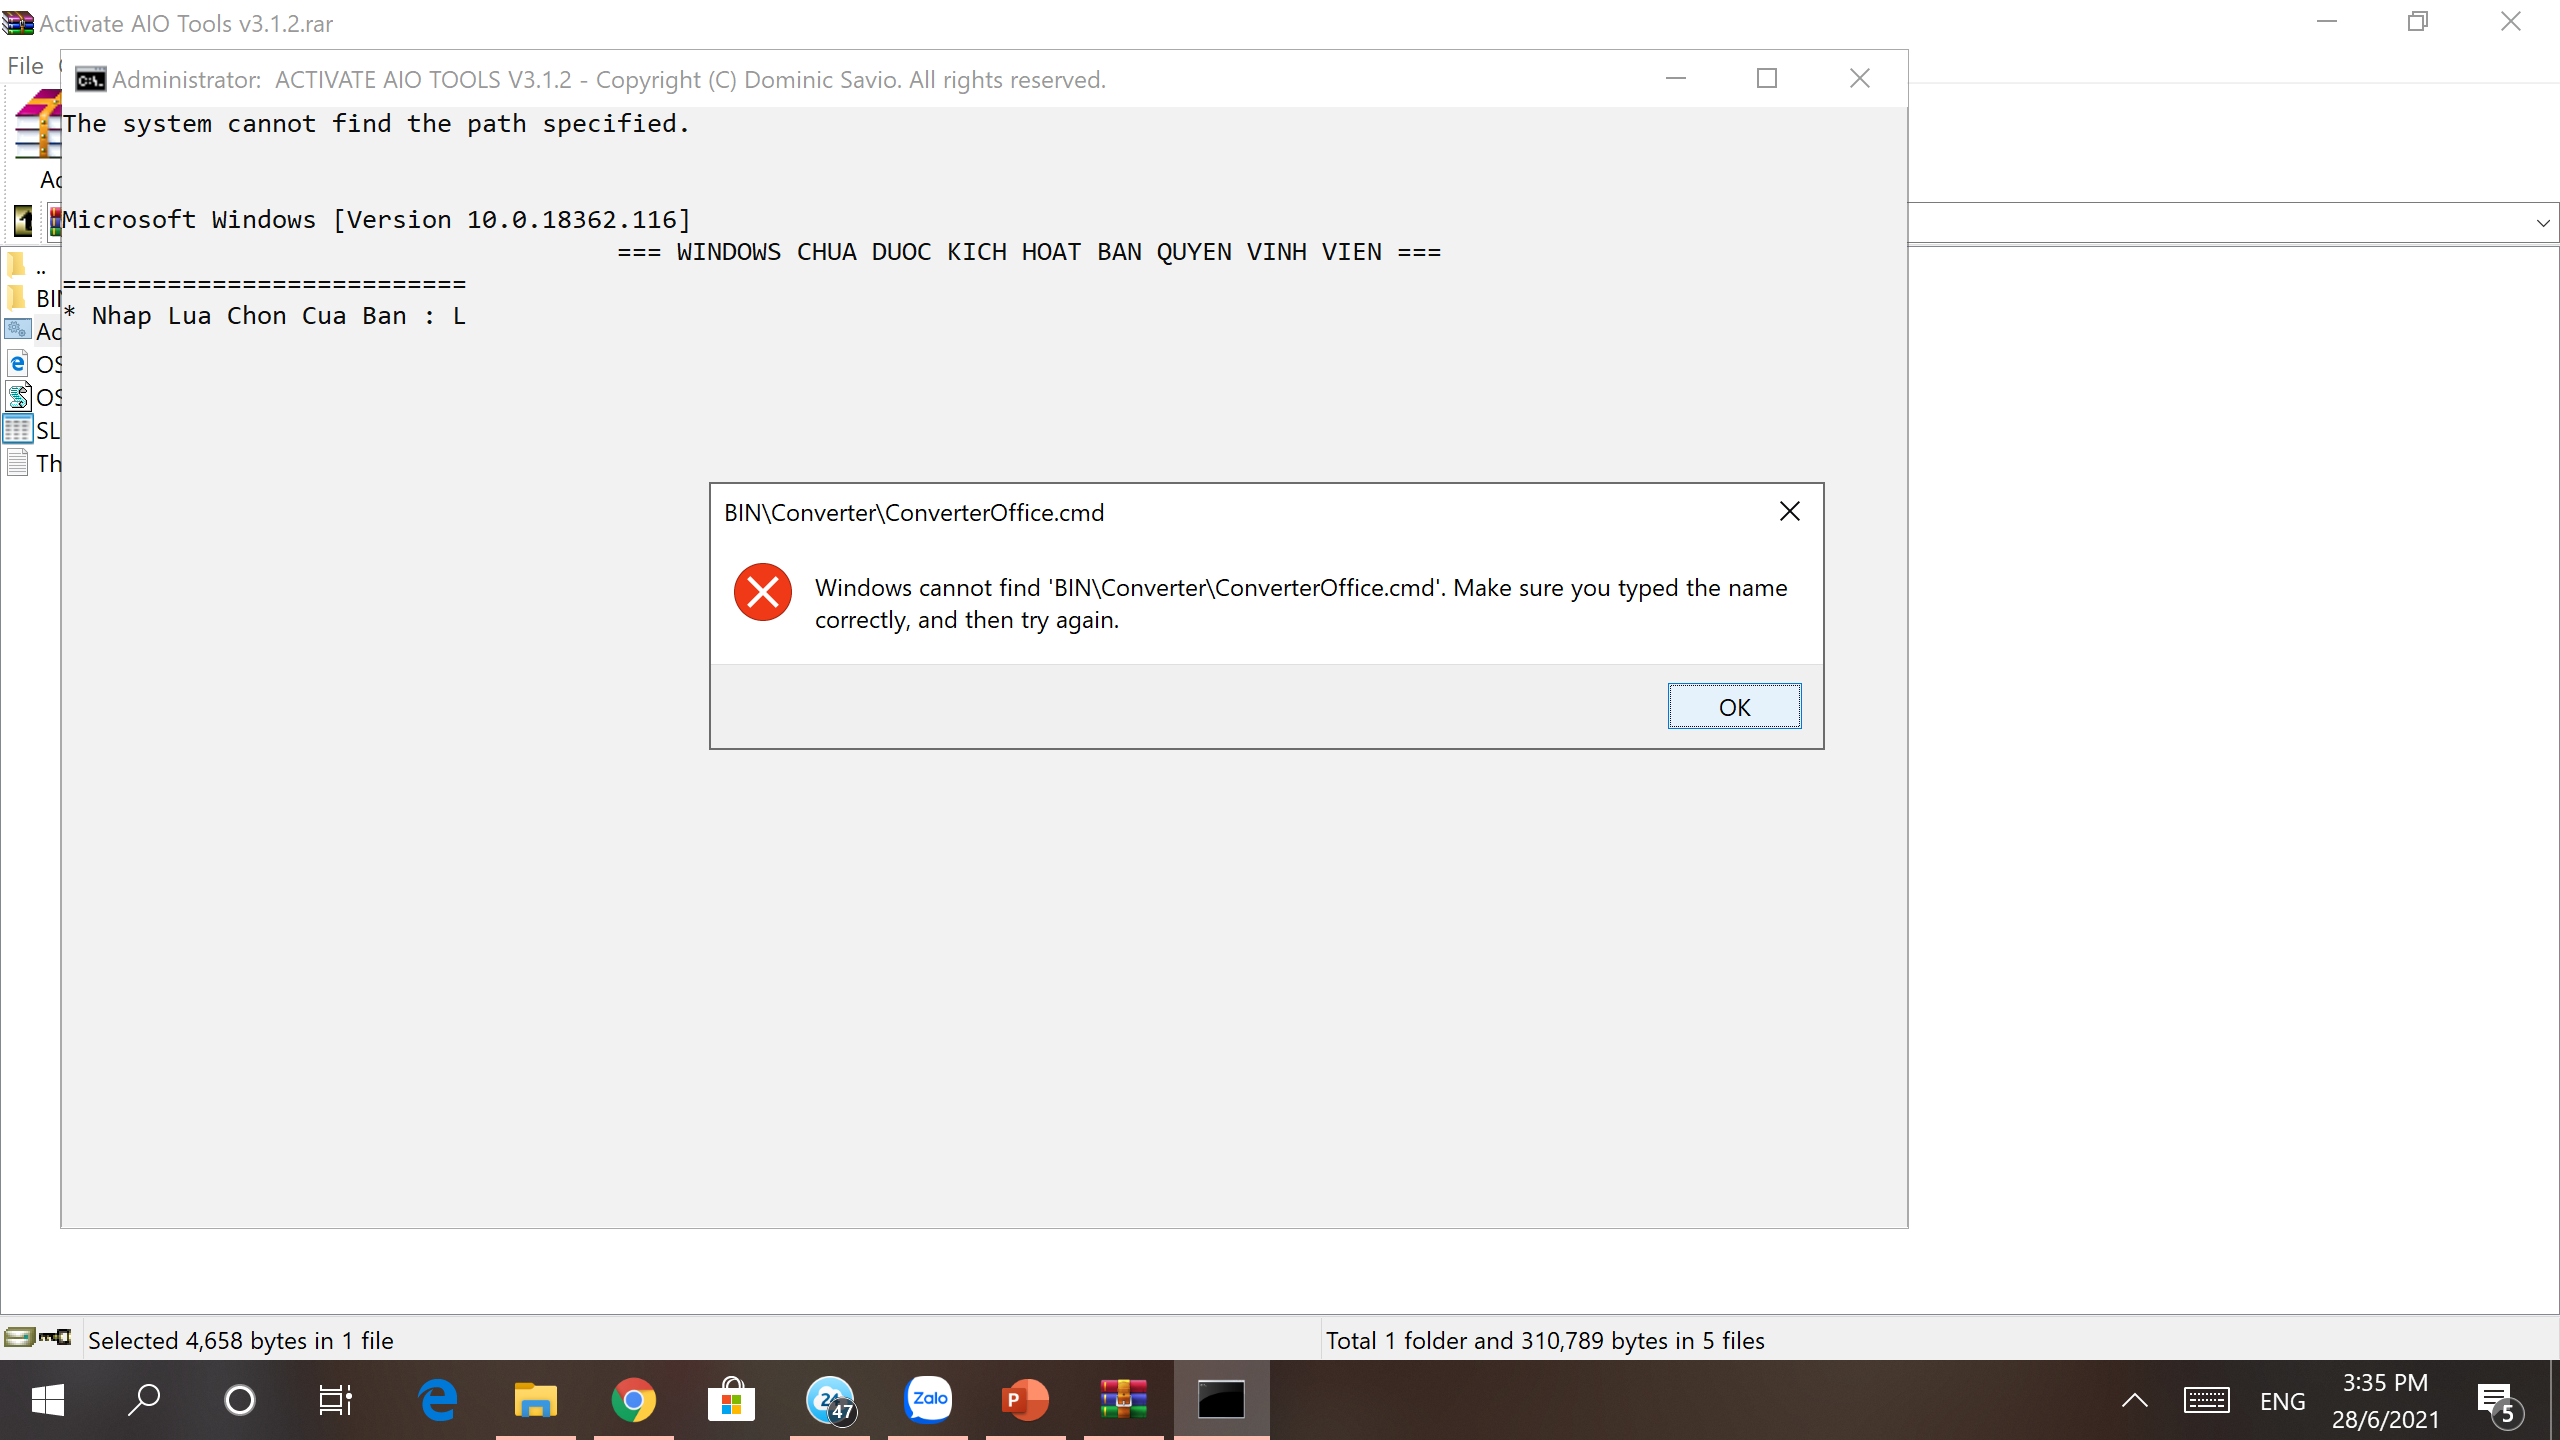Switch to WinRAR on the taskbar
The image size is (2560, 1440).
click(x=1124, y=1400)
